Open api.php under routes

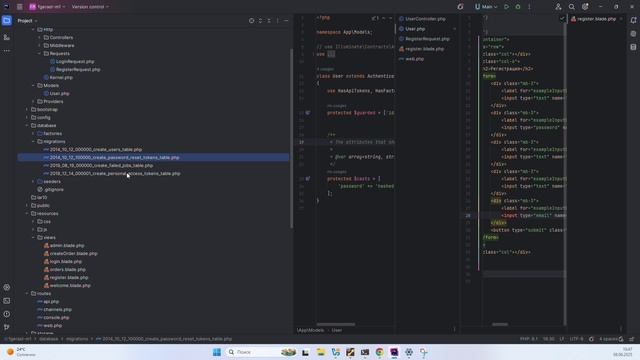(51, 301)
